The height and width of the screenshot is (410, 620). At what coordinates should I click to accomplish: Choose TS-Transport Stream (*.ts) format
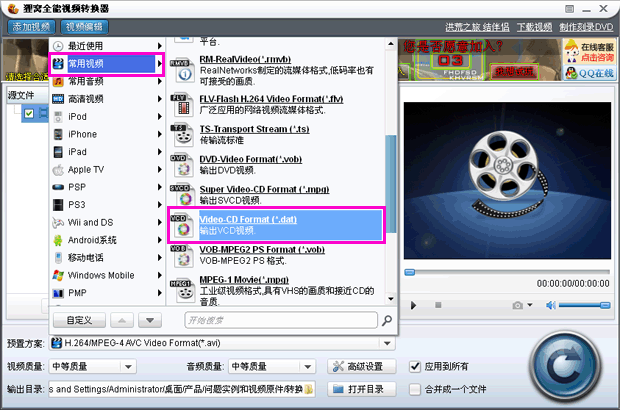click(x=254, y=129)
